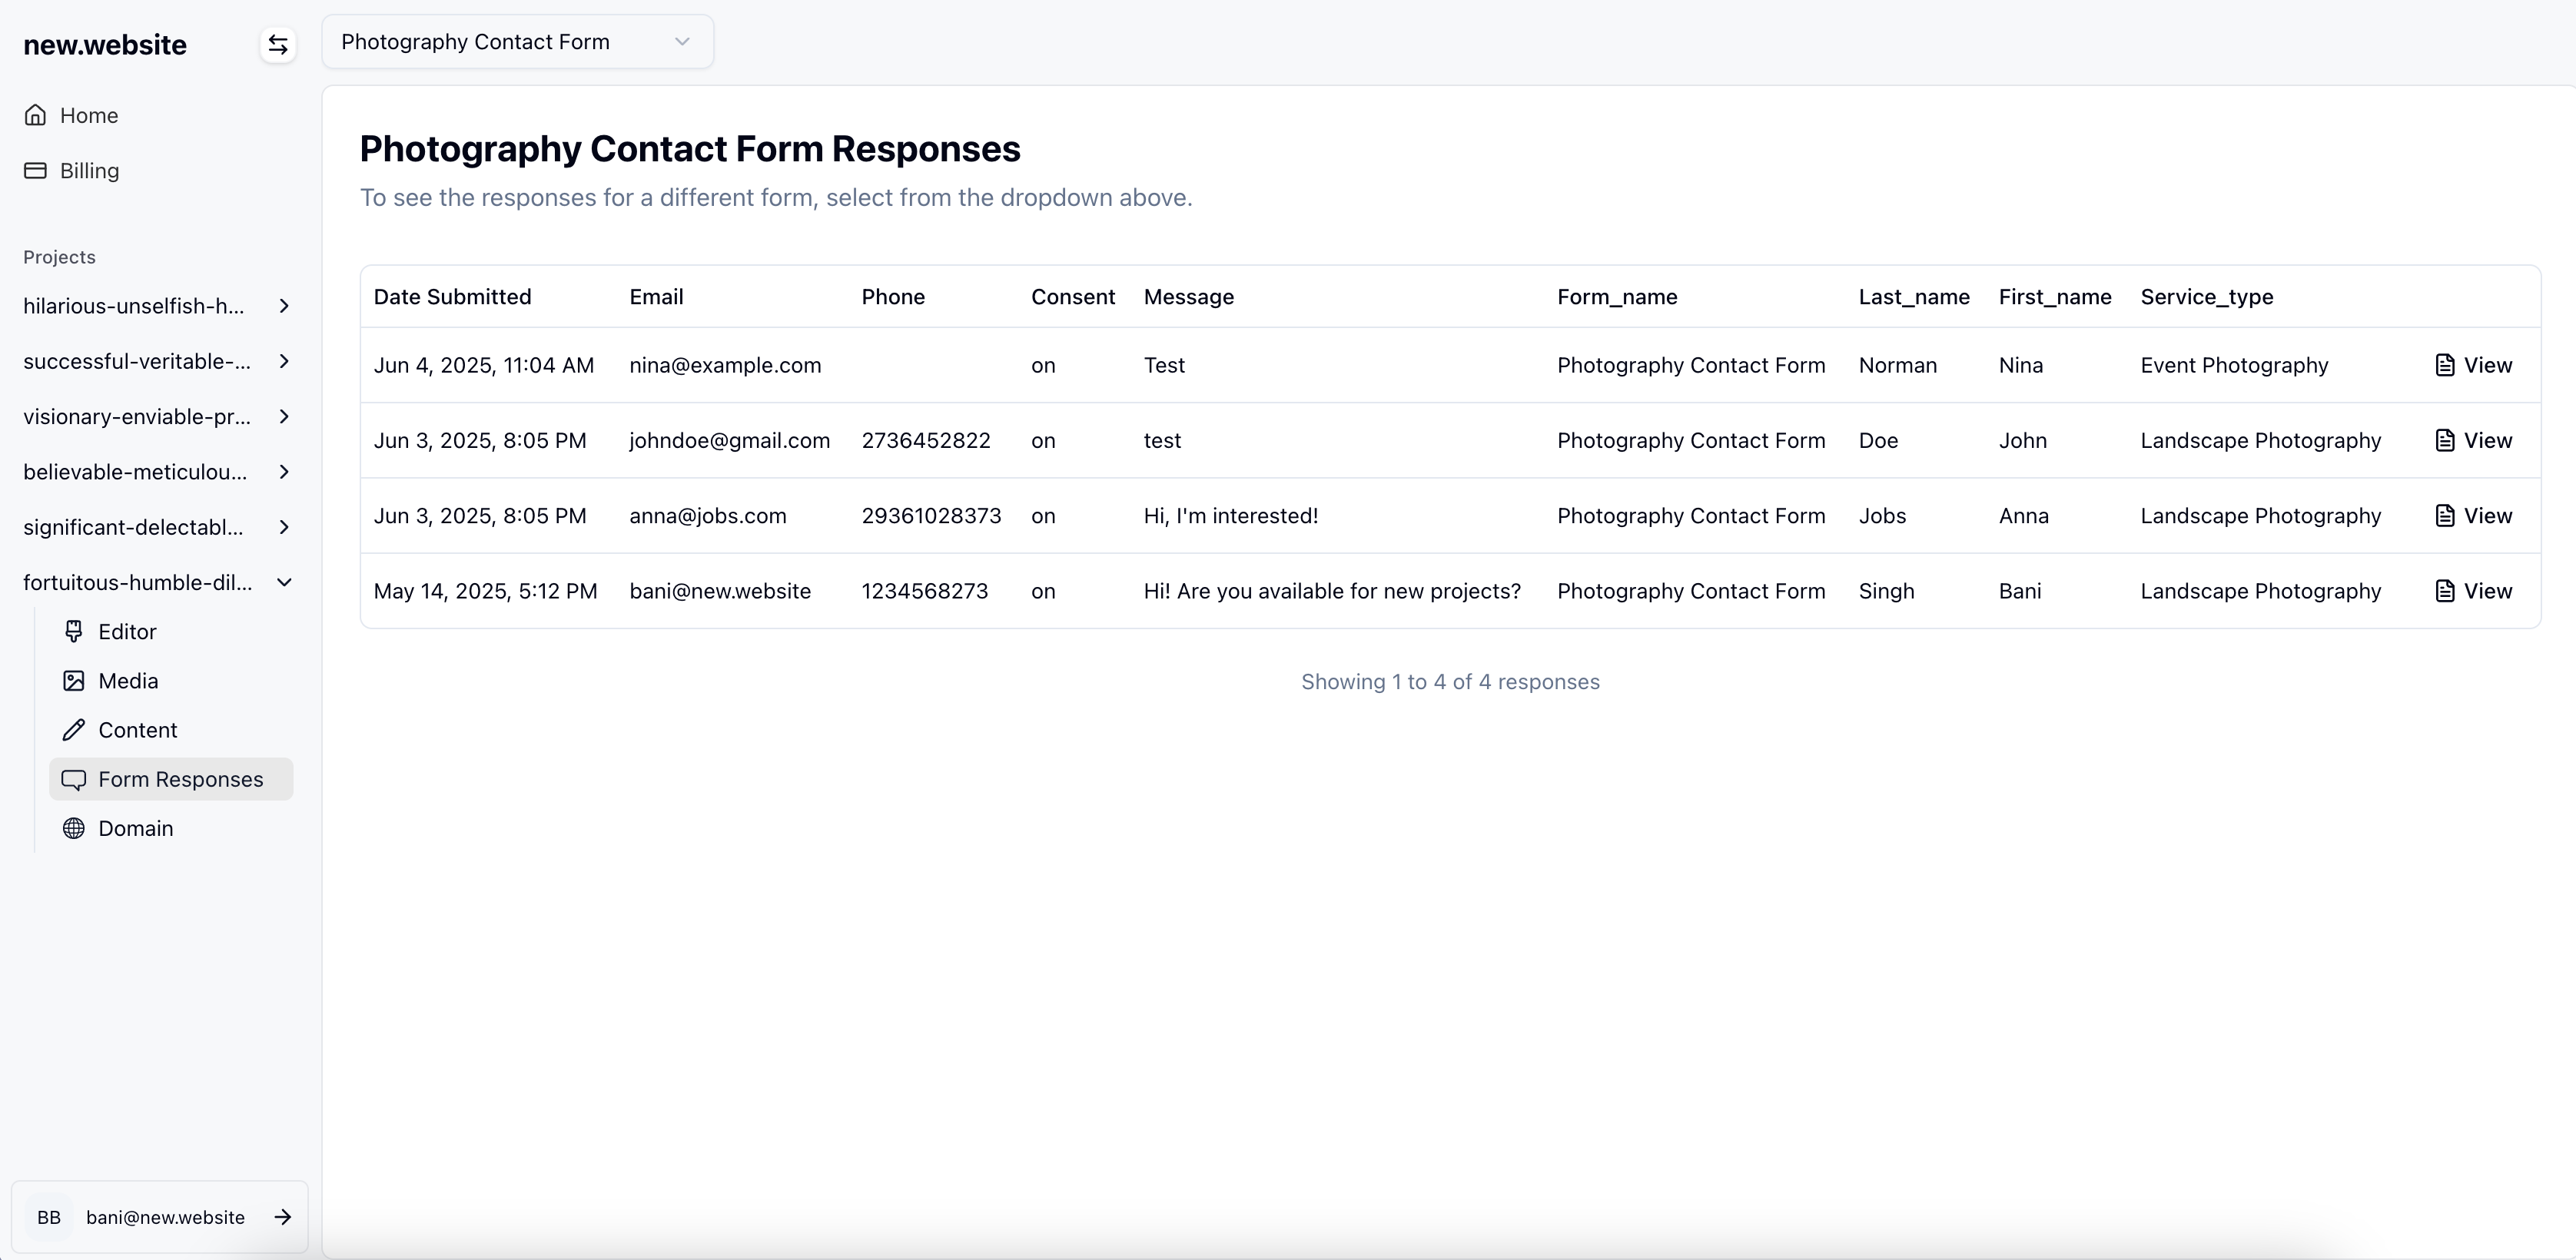Open the Billing page

click(x=88, y=171)
